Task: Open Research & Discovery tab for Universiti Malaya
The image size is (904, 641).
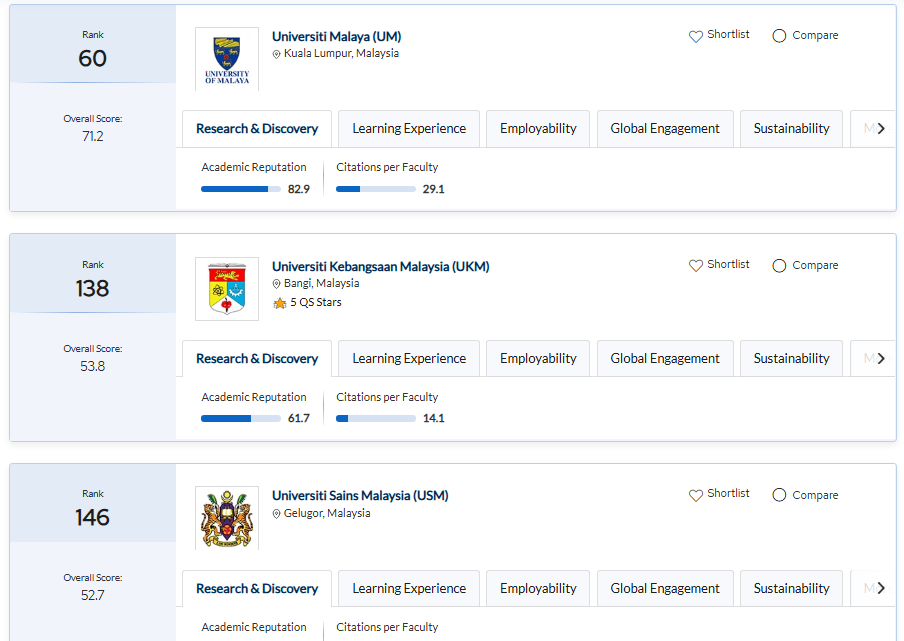Action: [x=257, y=129]
